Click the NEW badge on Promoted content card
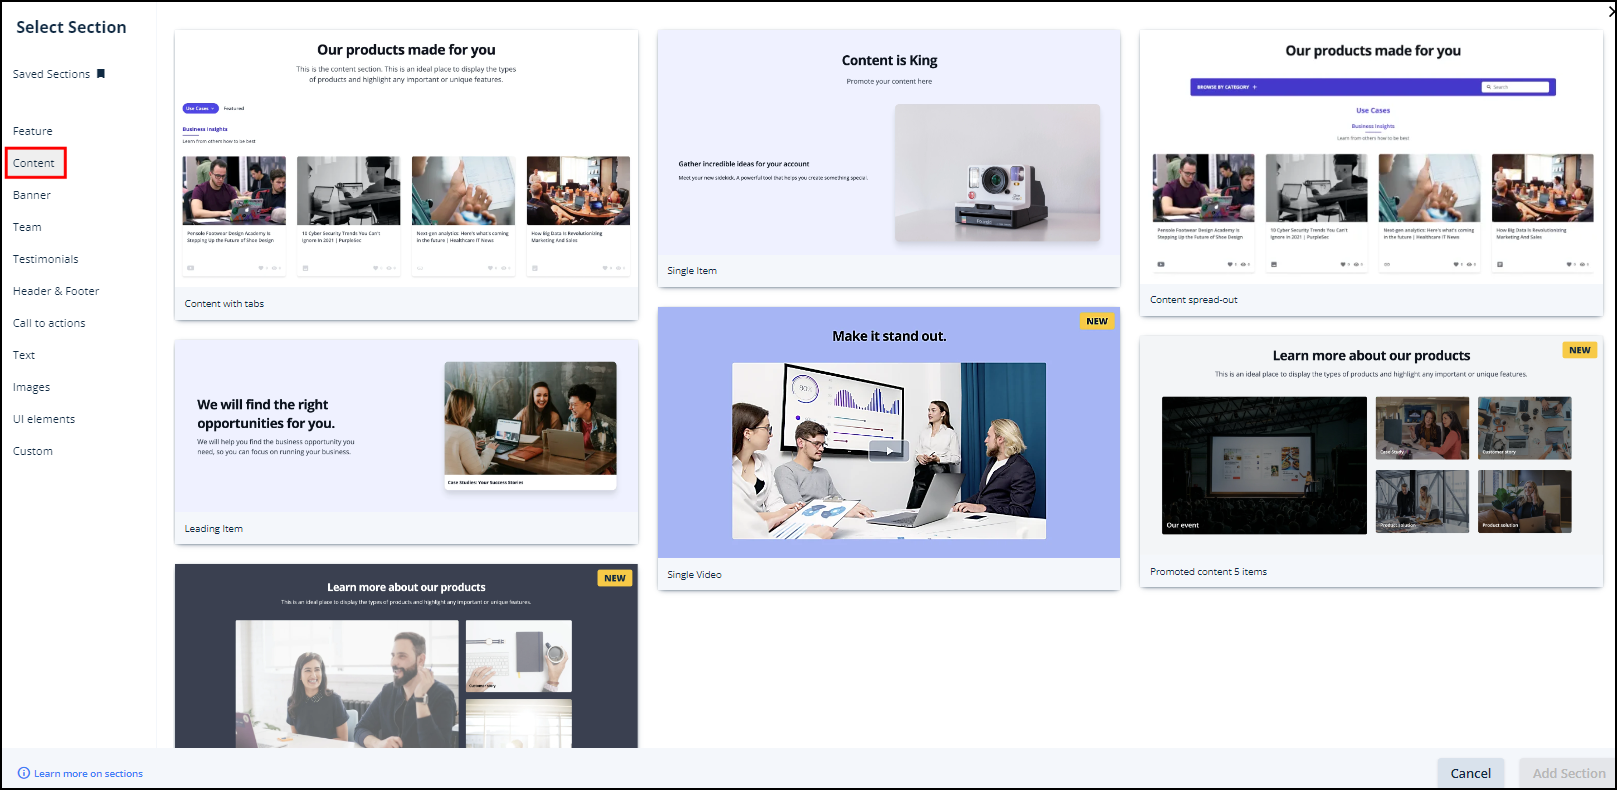The width and height of the screenshot is (1617, 790). [x=1579, y=350]
